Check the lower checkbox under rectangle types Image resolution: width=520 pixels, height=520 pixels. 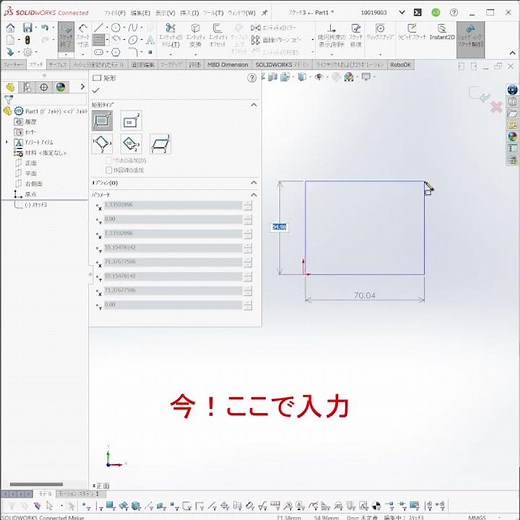[x=108, y=170]
